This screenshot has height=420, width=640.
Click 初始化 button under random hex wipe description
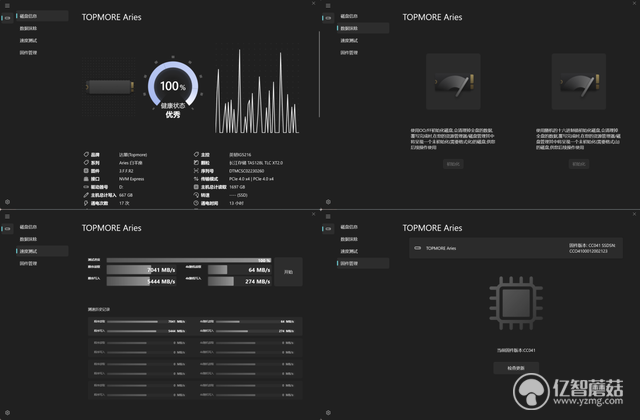click(x=579, y=164)
